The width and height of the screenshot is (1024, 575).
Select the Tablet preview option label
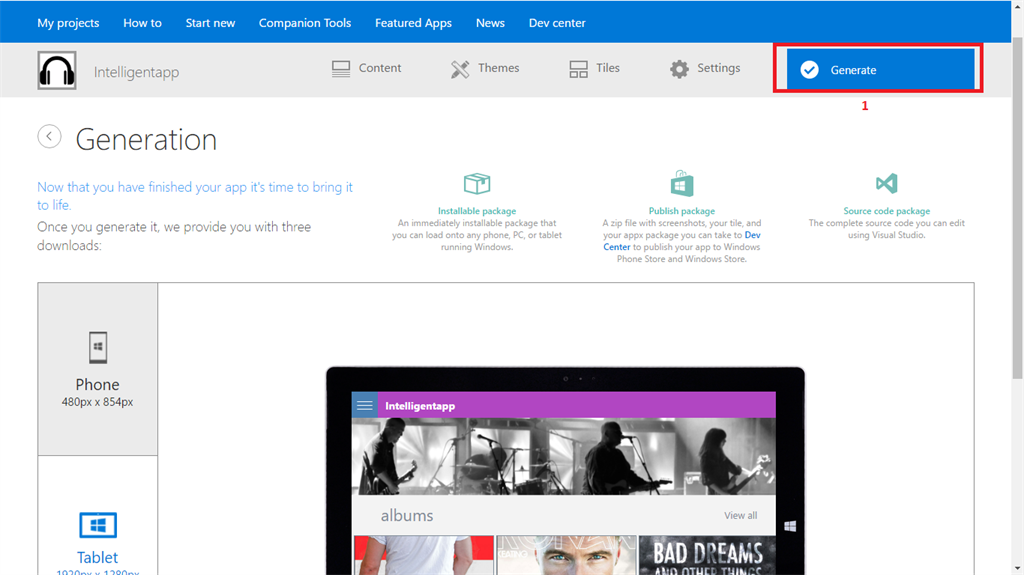coord(97,557)
